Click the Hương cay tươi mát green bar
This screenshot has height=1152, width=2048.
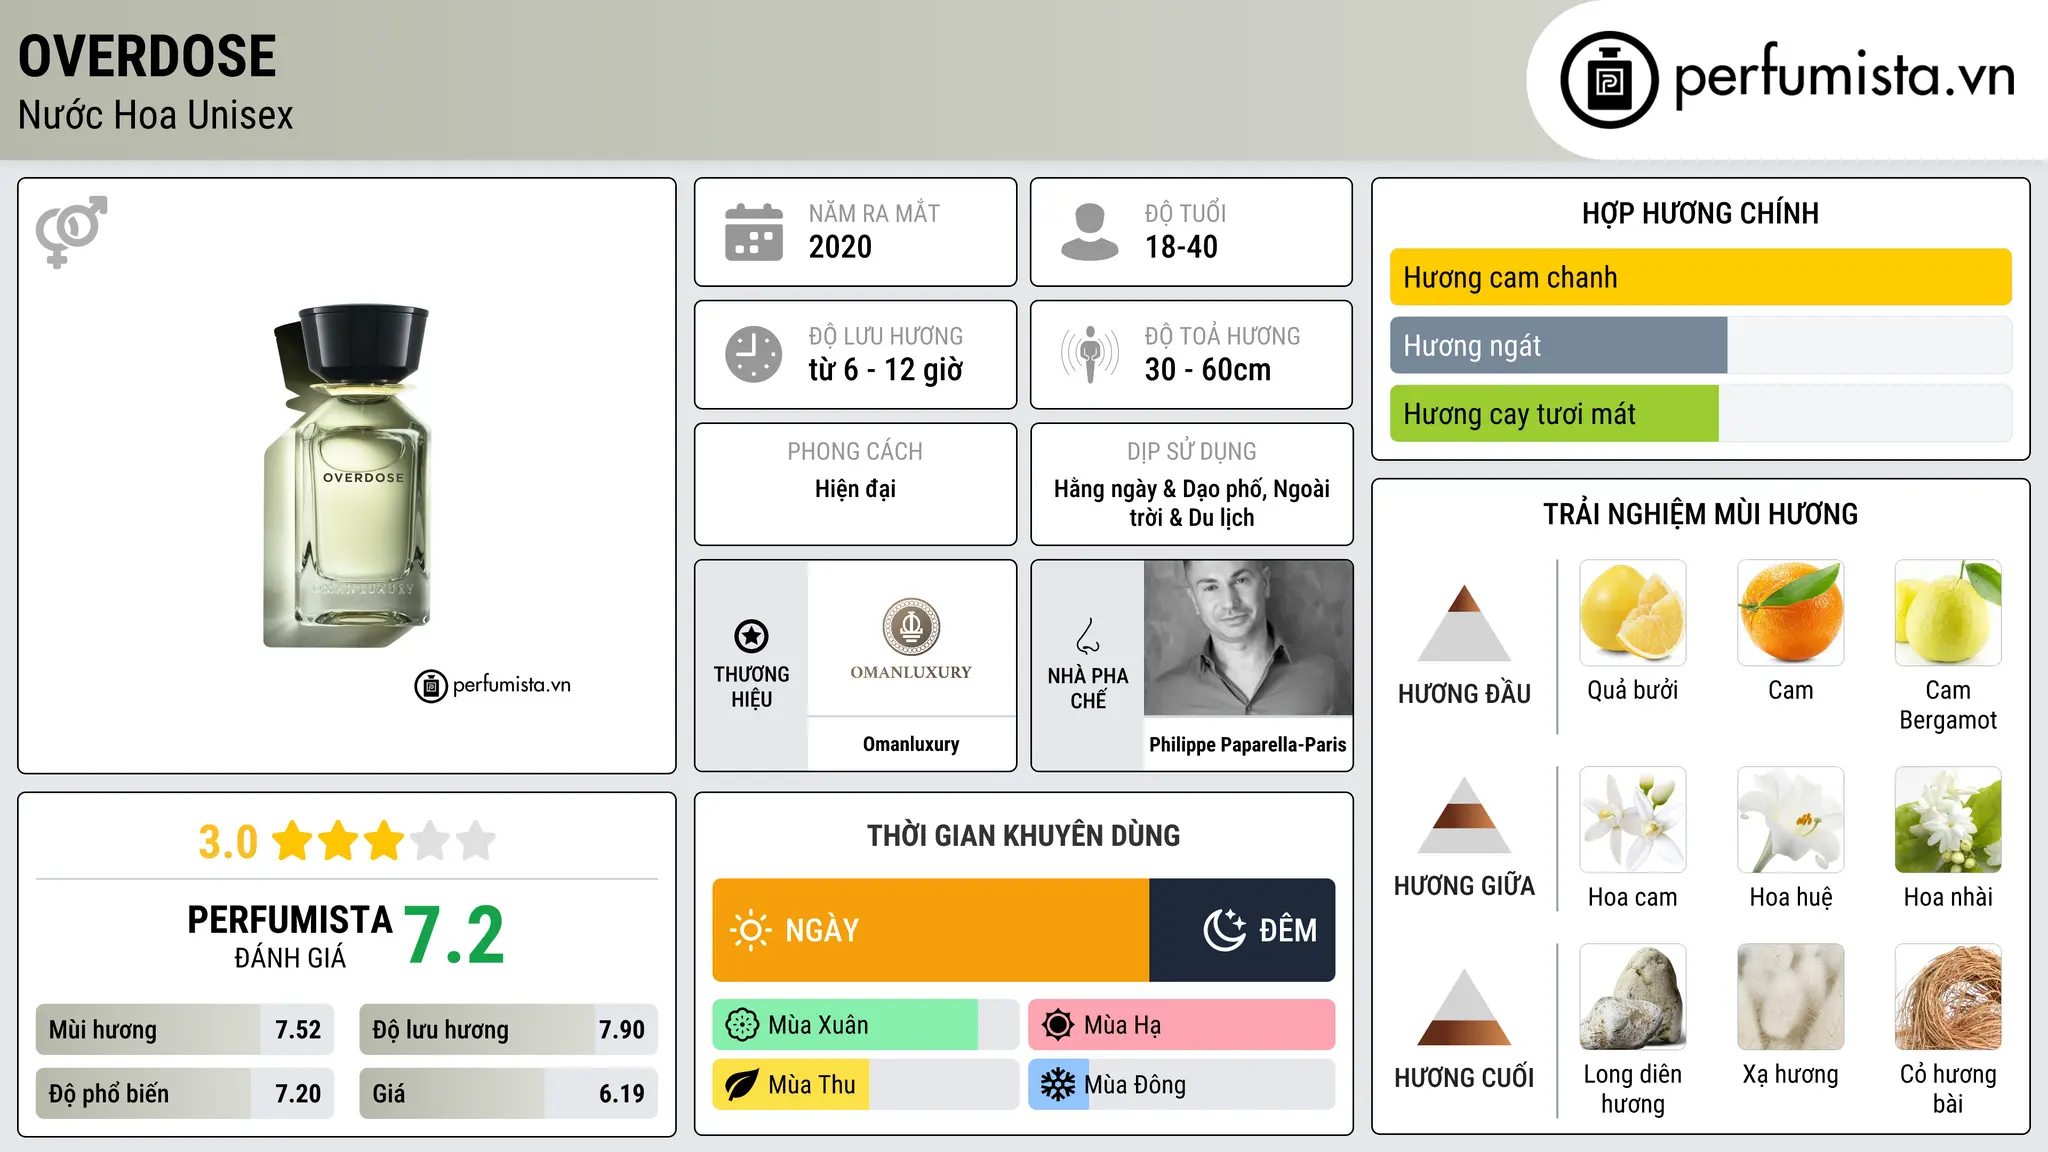(1554, 414)
